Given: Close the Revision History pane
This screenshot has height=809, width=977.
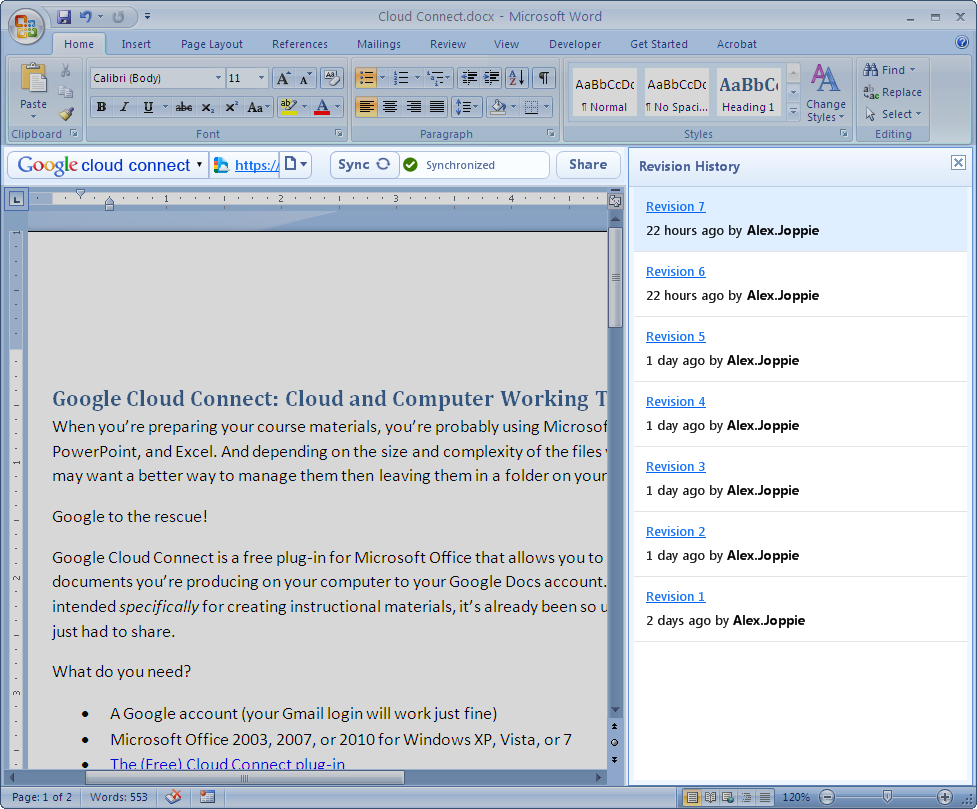Looking at the screenshot, I should 958,163.
